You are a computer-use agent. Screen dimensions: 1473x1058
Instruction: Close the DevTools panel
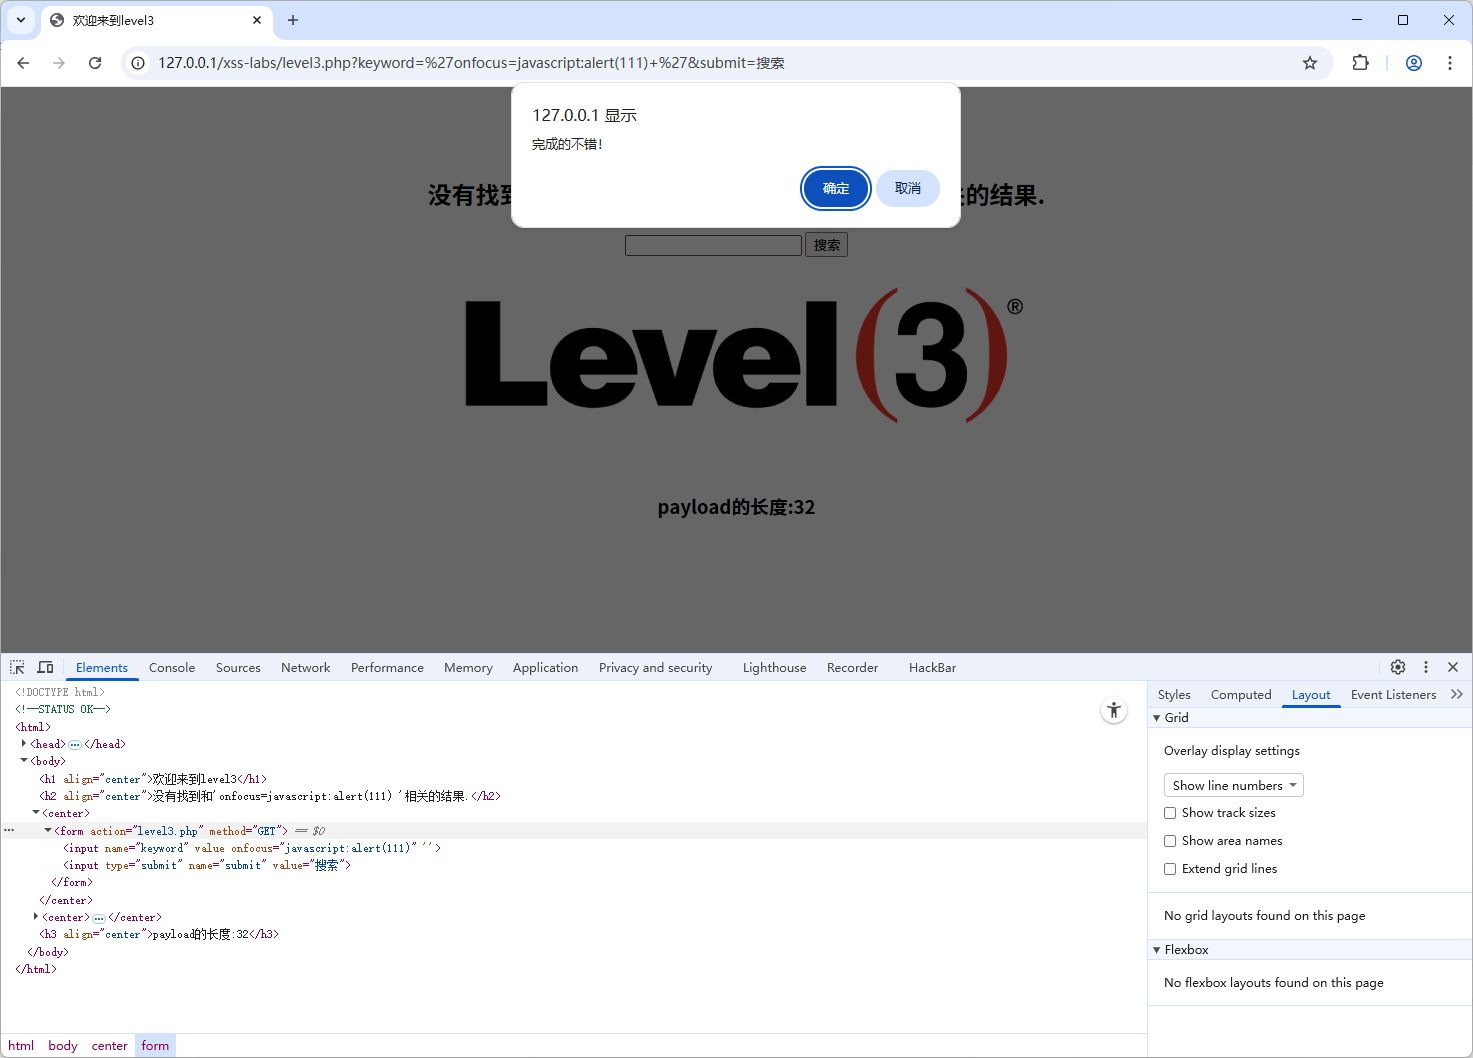[1453, 667]
